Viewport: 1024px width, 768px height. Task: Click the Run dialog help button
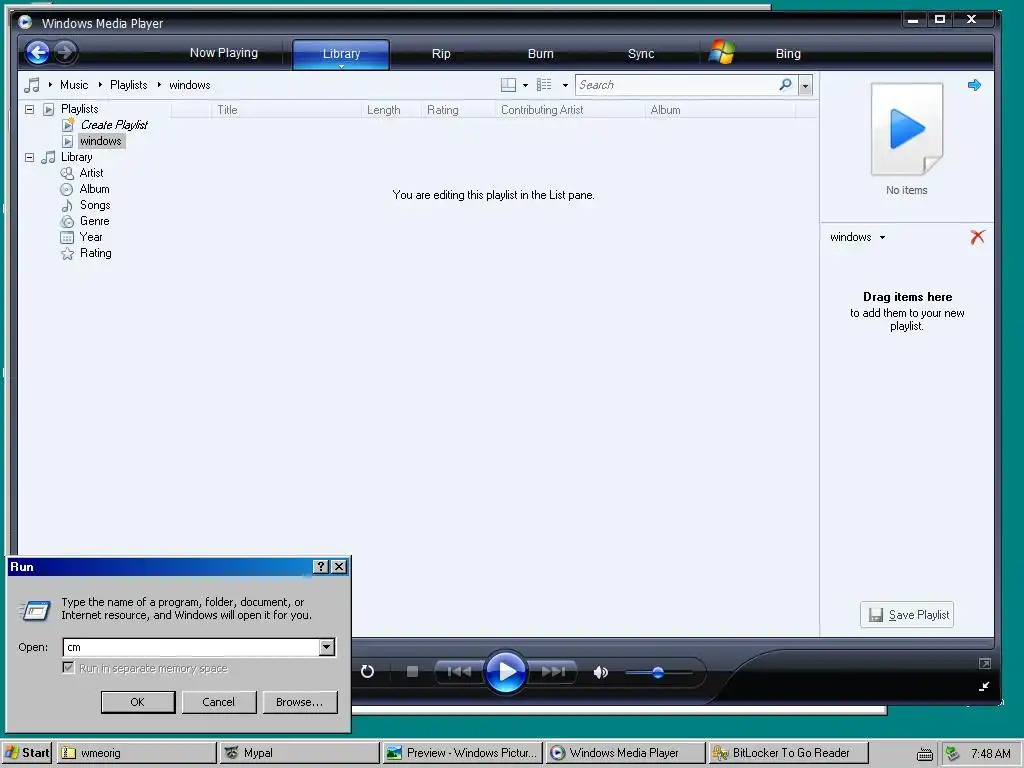tap(321, 566)
